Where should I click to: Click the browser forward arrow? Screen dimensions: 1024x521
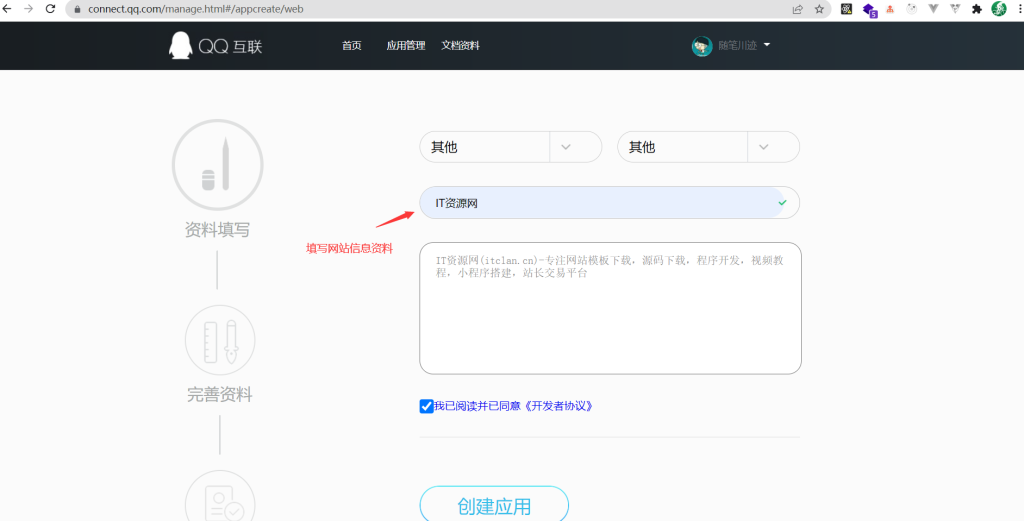coord(29,9)
